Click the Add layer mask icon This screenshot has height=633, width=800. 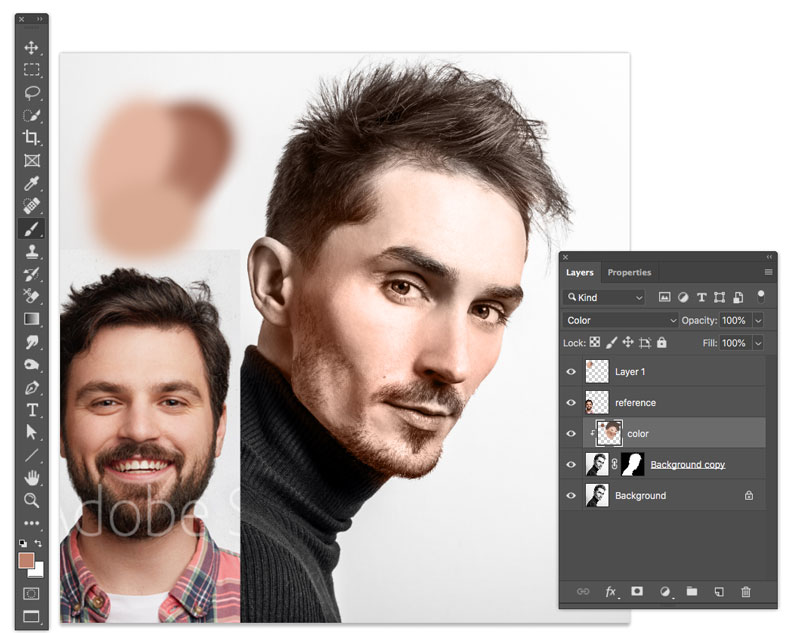(x=637, y=591)
